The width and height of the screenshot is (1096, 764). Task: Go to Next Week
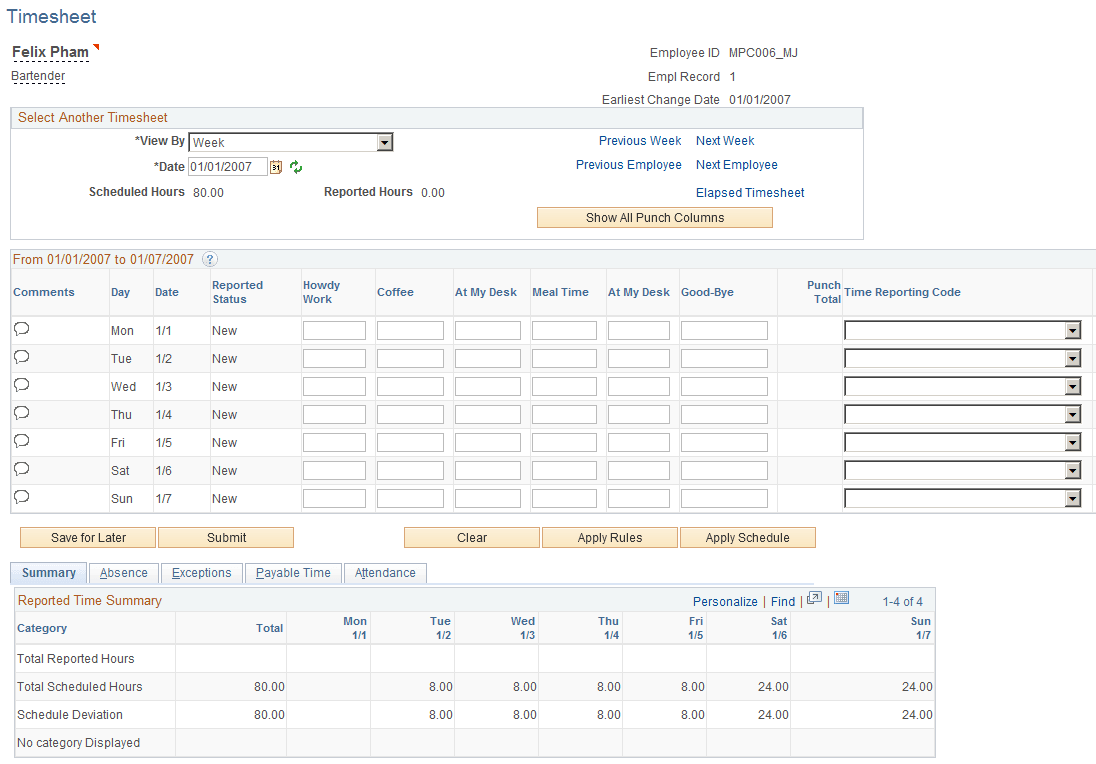[x=724, y=140]
